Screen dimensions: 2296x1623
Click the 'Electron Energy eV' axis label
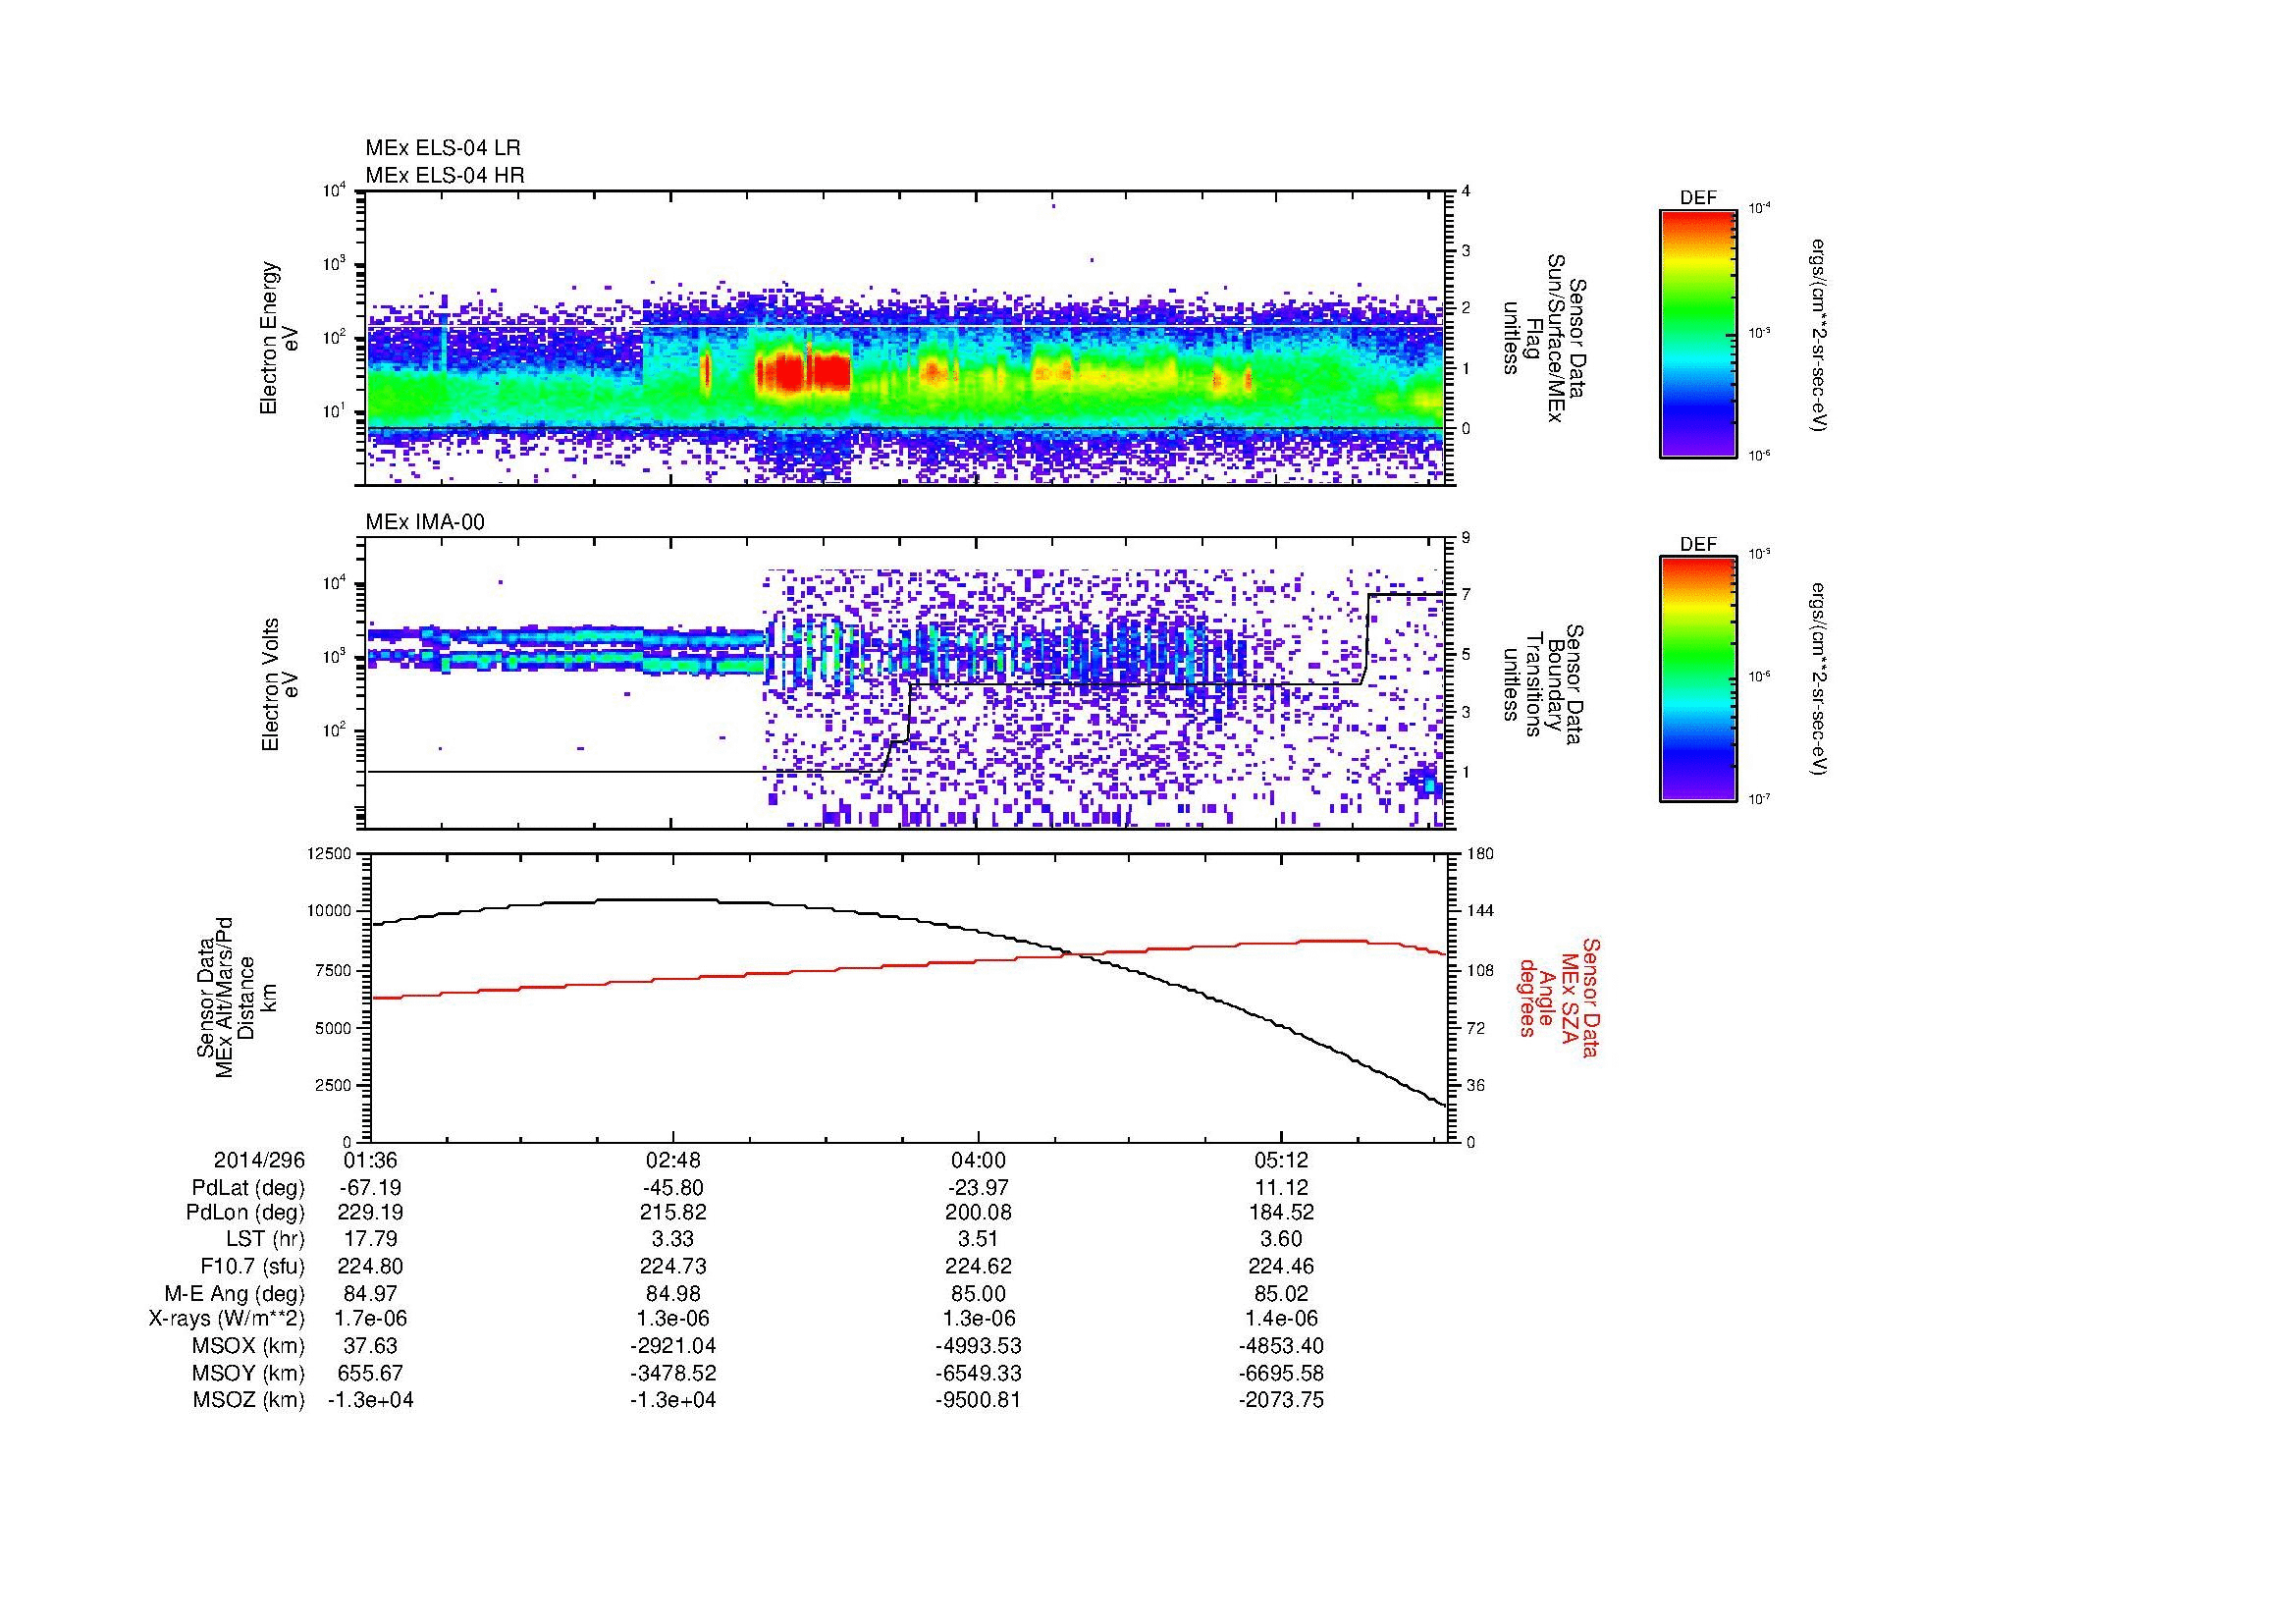coord(280,338)
